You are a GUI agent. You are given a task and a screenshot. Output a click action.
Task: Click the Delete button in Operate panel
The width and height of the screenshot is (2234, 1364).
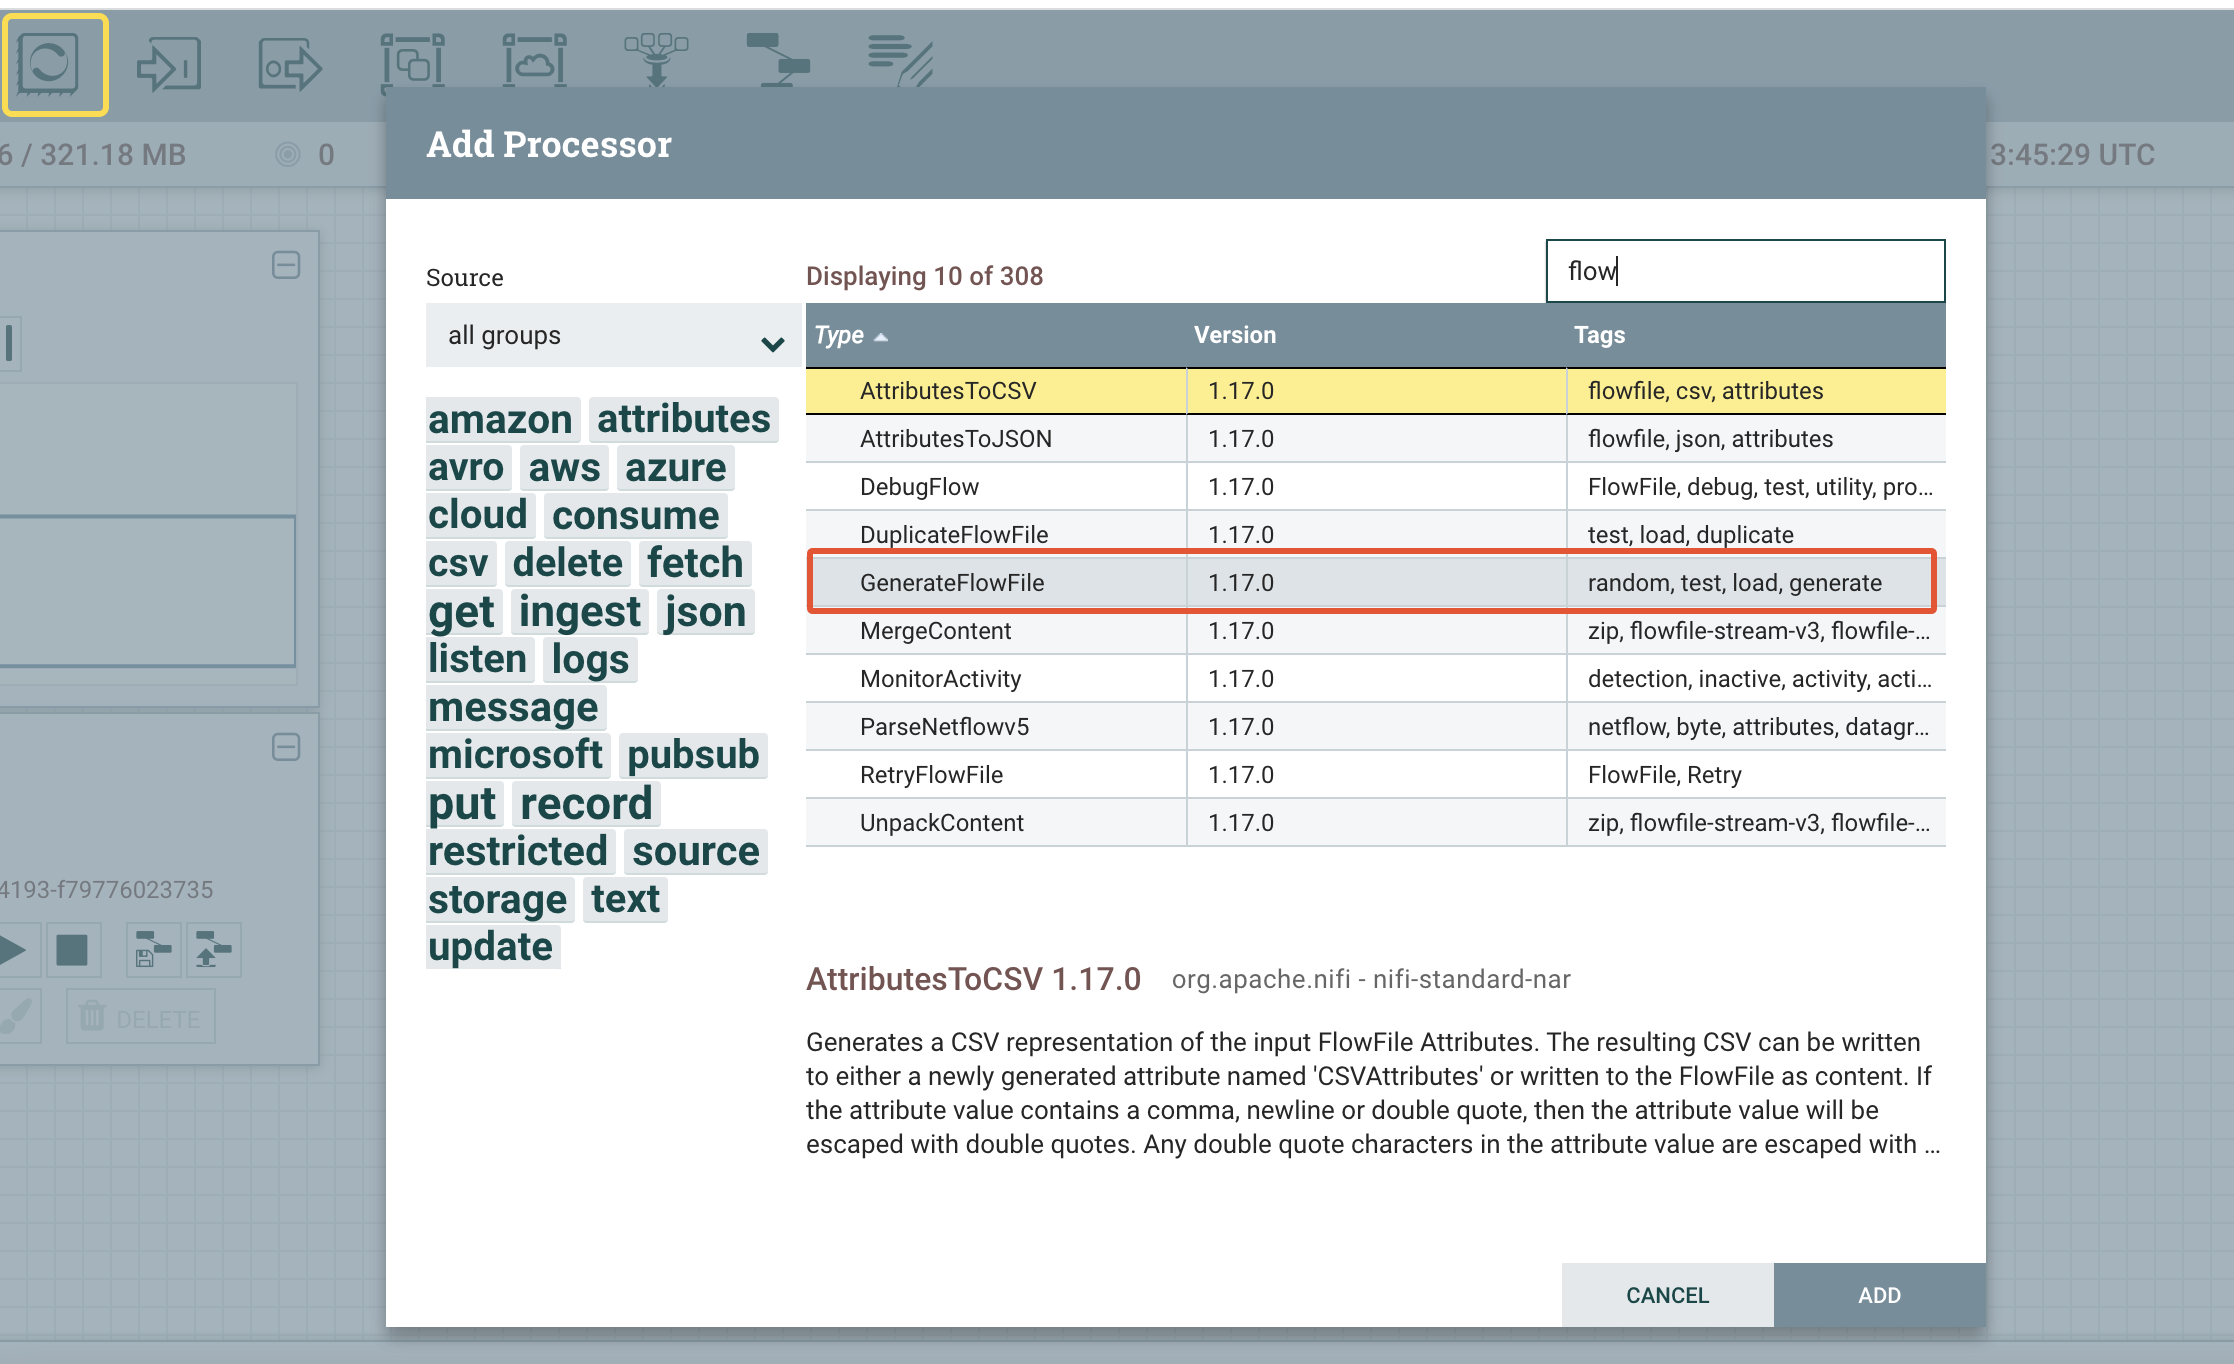tap(141, 1018)
